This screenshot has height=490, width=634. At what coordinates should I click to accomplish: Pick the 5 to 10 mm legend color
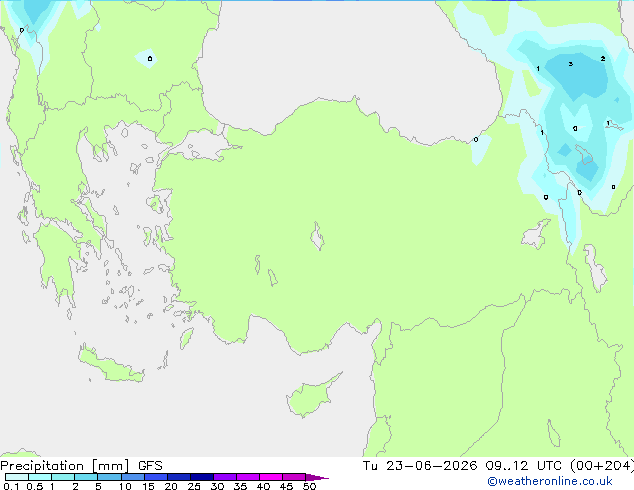pyautogui.click(x=109, y=477)
